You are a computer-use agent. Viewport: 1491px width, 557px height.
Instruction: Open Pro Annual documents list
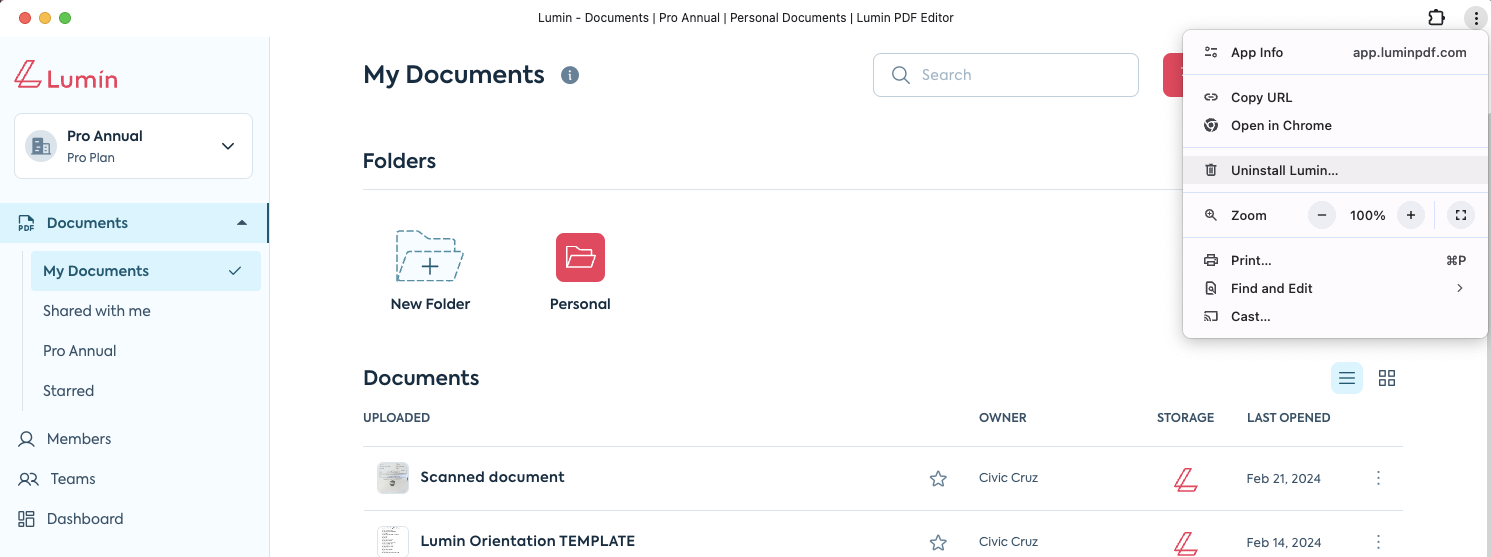pos(80,351)
